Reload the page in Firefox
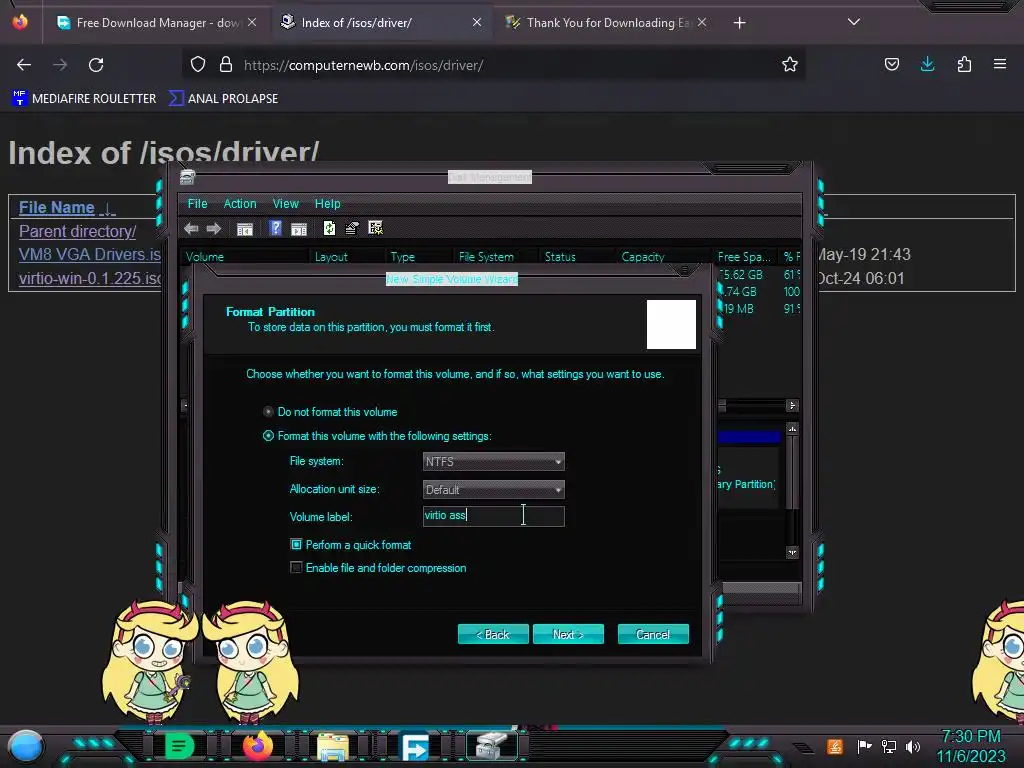 coord(96,65)
